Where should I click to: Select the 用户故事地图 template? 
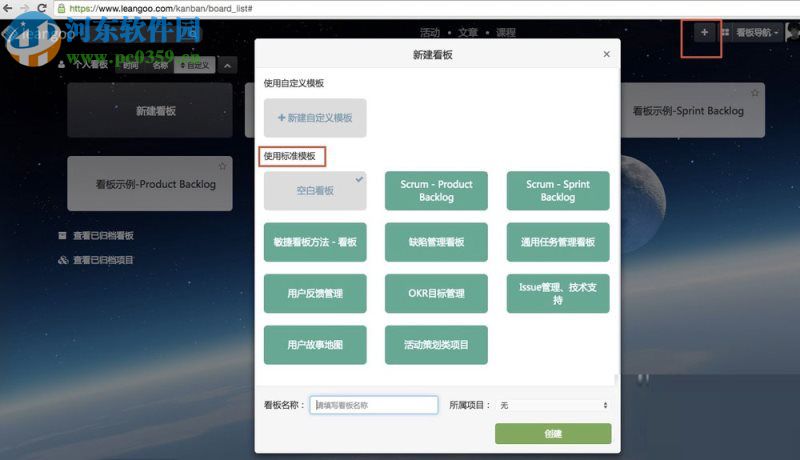[315, 345]
